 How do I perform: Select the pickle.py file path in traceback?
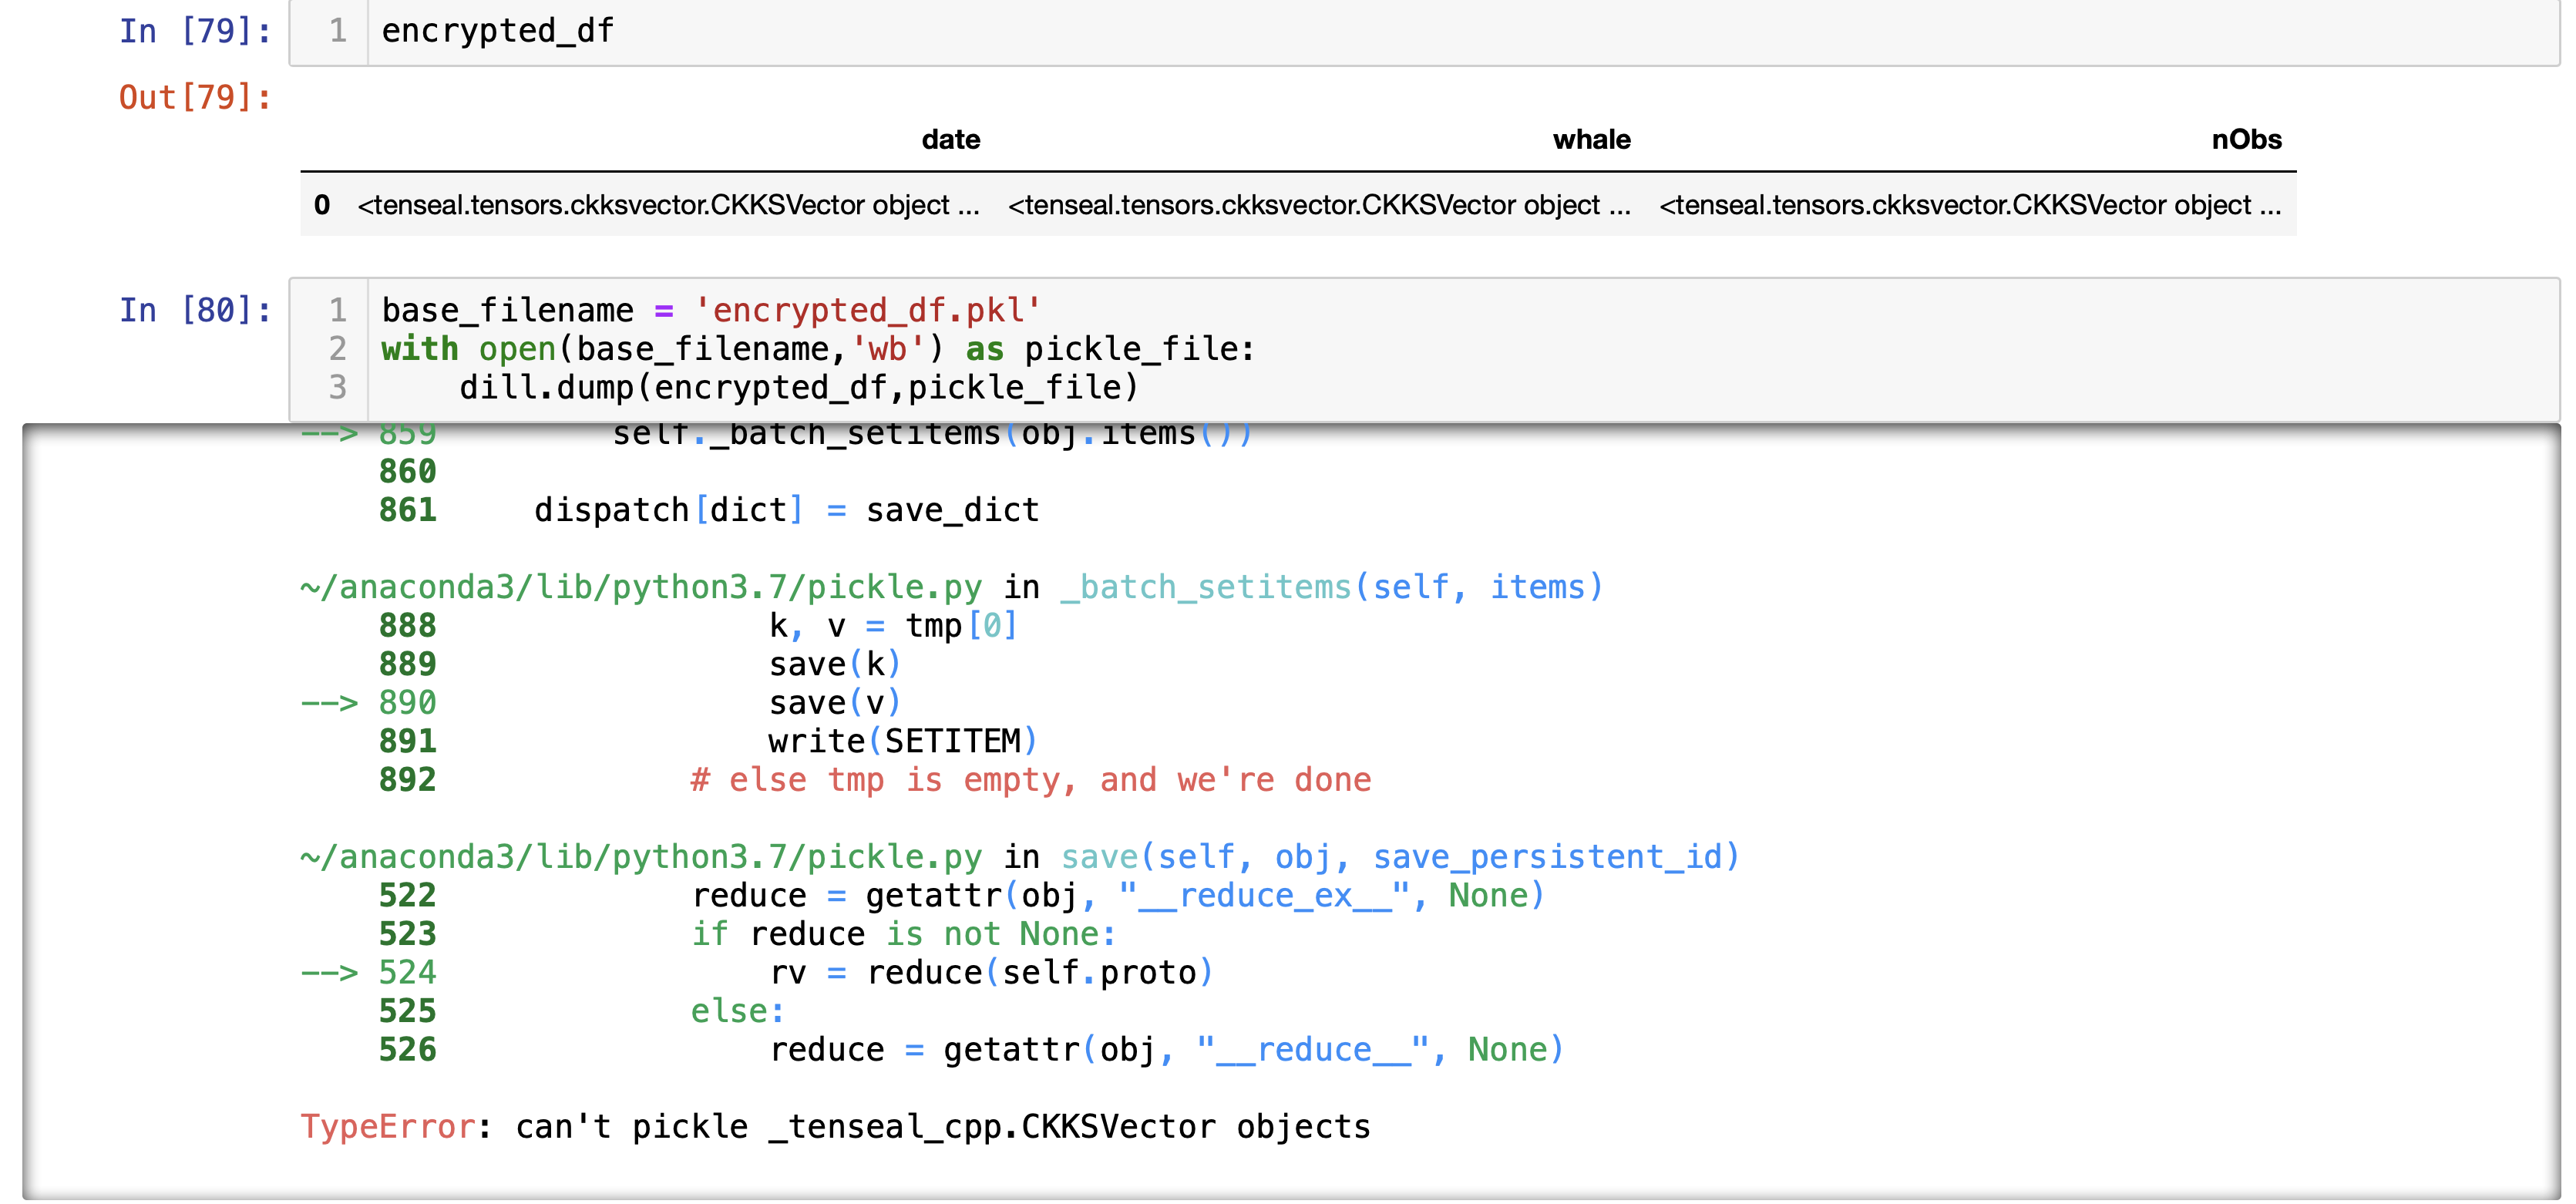[640, 587]
